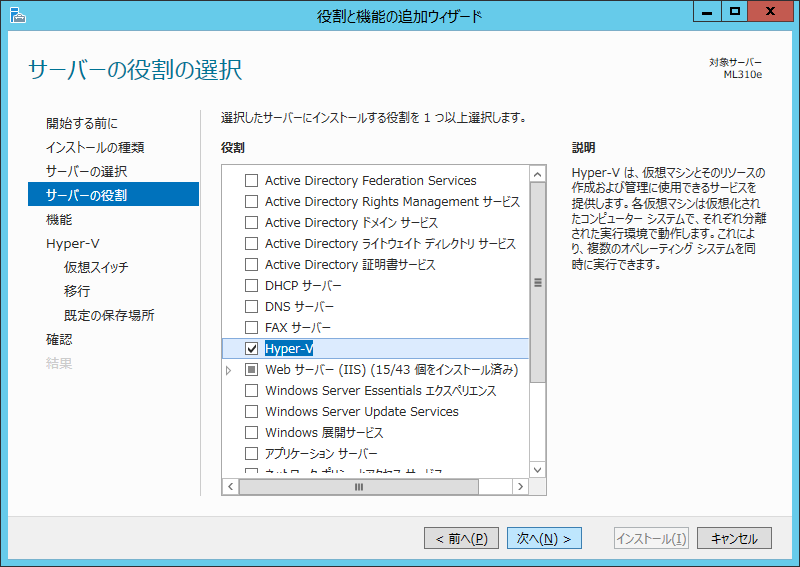Image resolution: width=800 pixels, height=567 pixels.
Task: Toggle the Web サーバー (IIS) checkbox
Action: (251, 369)
